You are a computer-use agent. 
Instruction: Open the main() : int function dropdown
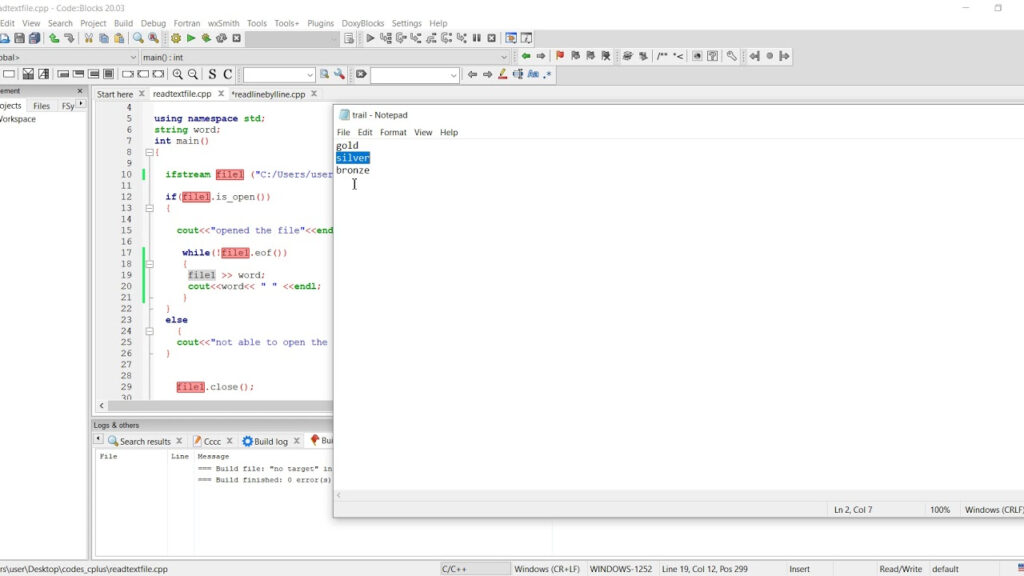click(325, 57)
